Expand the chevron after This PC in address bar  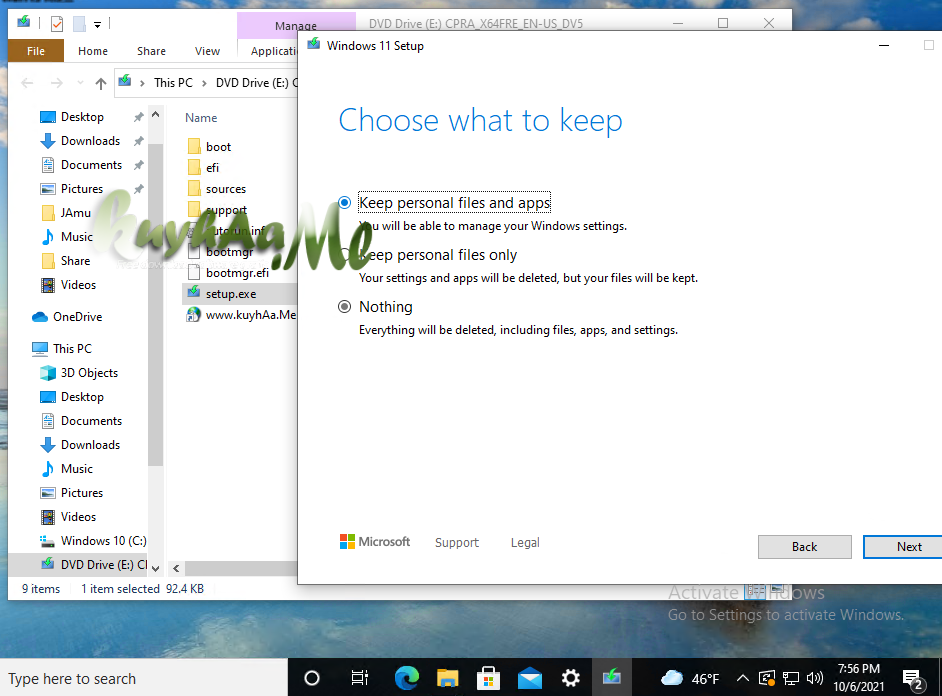pyautogui.click(x=204, y=83)
